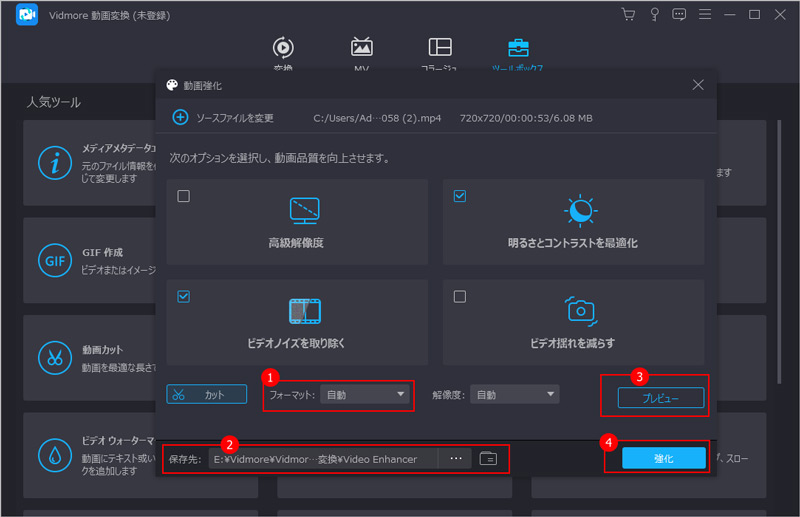
Task: Click the upscale resolution monitor icon
Action: (x=305, y=211)
